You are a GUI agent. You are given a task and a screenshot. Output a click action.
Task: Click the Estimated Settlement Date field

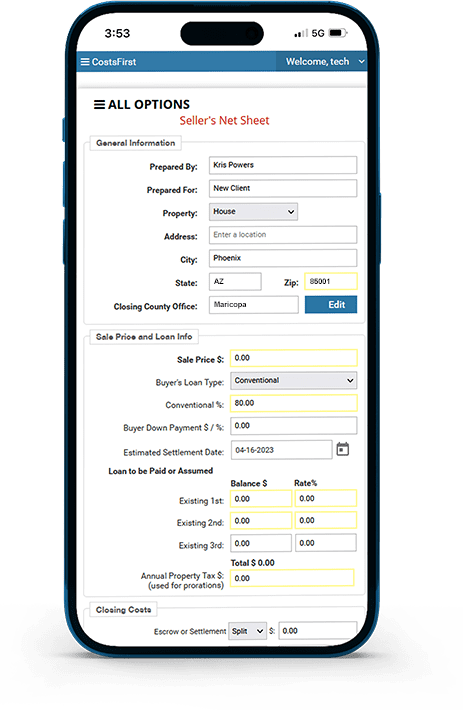[282, 450]
